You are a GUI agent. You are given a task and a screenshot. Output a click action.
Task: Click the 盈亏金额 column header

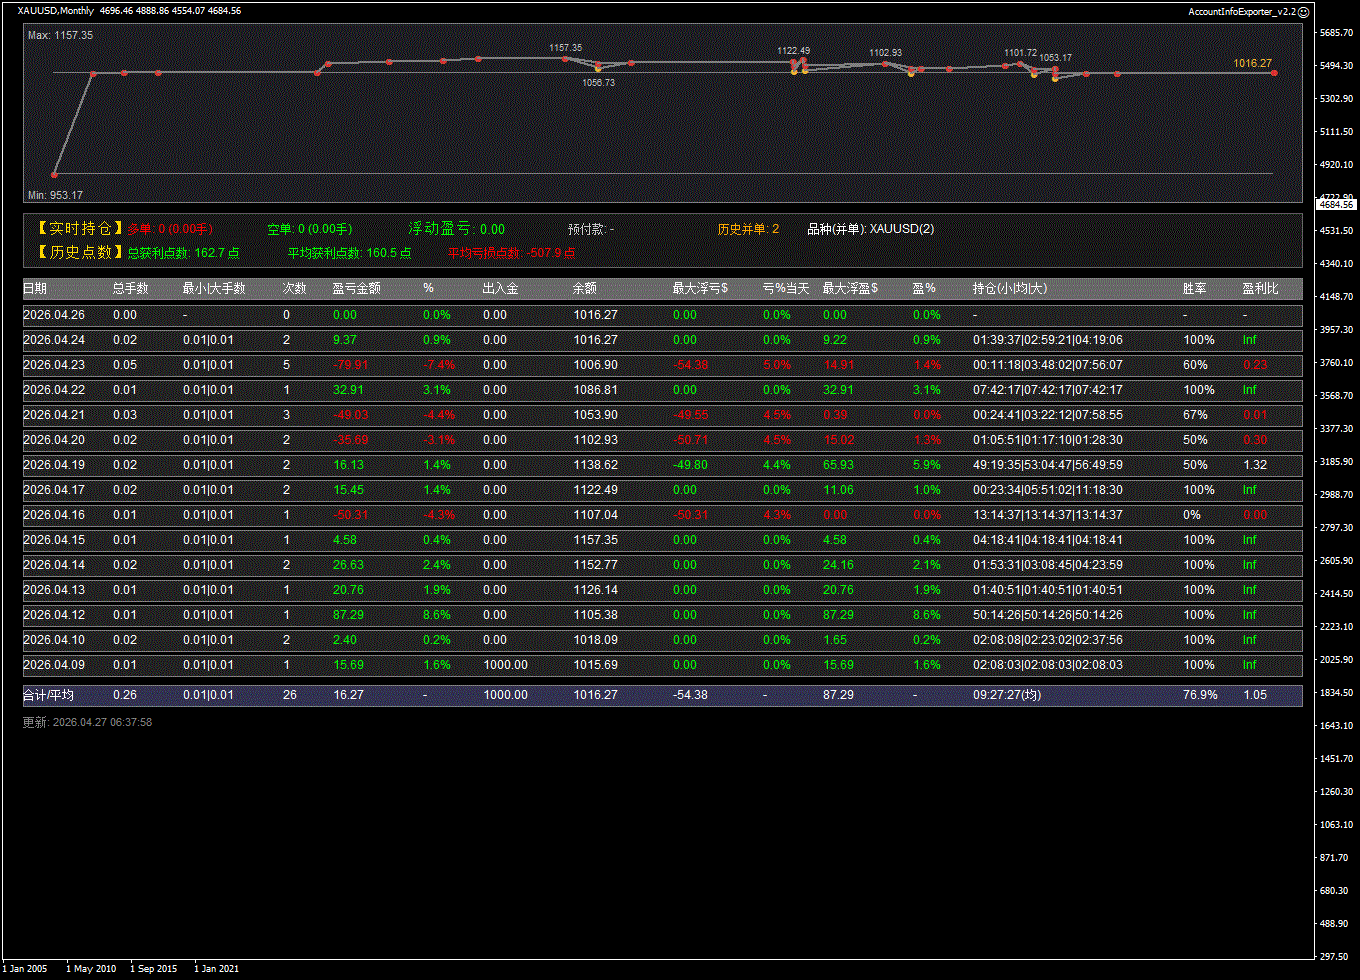point(356,289)
